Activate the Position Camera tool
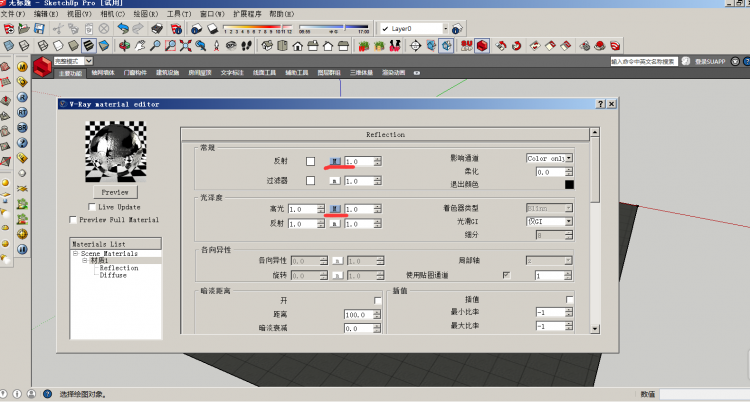750x402 pixels. point(216,45)
